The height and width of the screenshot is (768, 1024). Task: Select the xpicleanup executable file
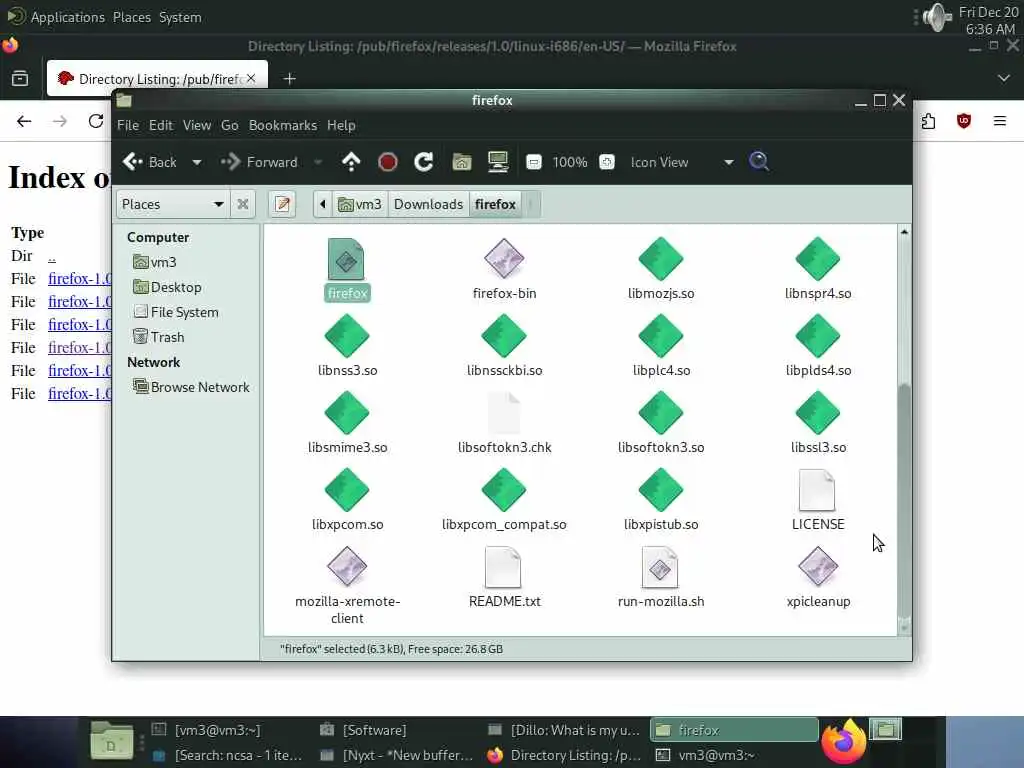point(818,577)
